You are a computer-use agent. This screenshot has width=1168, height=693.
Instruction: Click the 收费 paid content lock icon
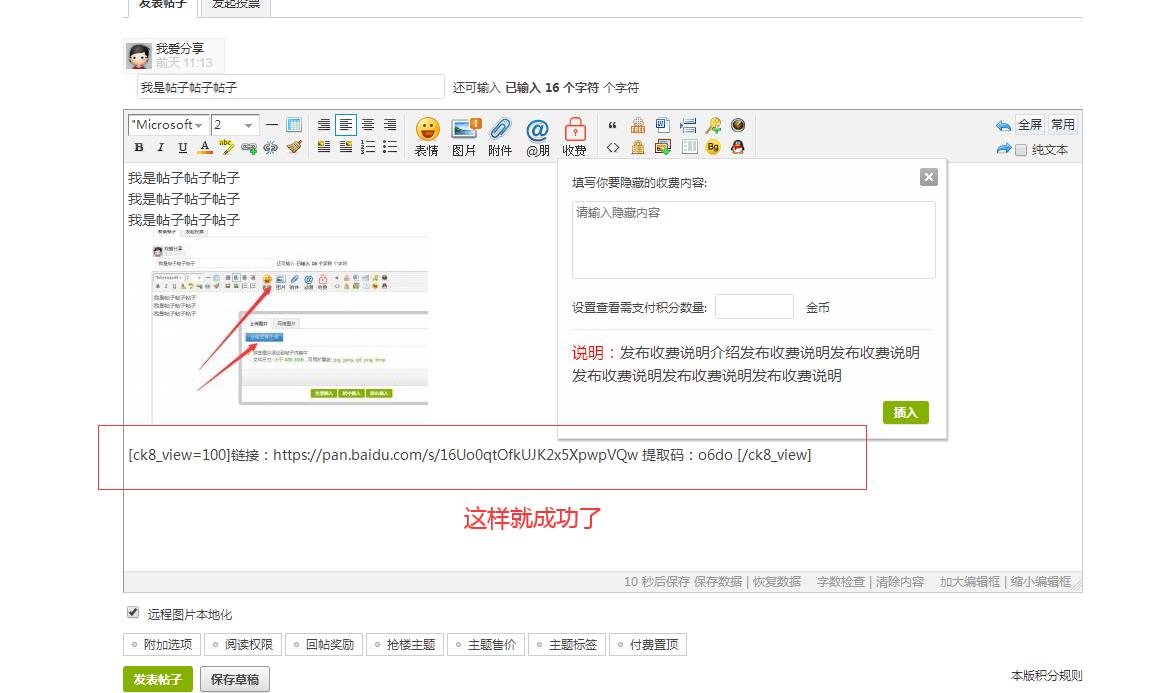click(x=574, y=136)
